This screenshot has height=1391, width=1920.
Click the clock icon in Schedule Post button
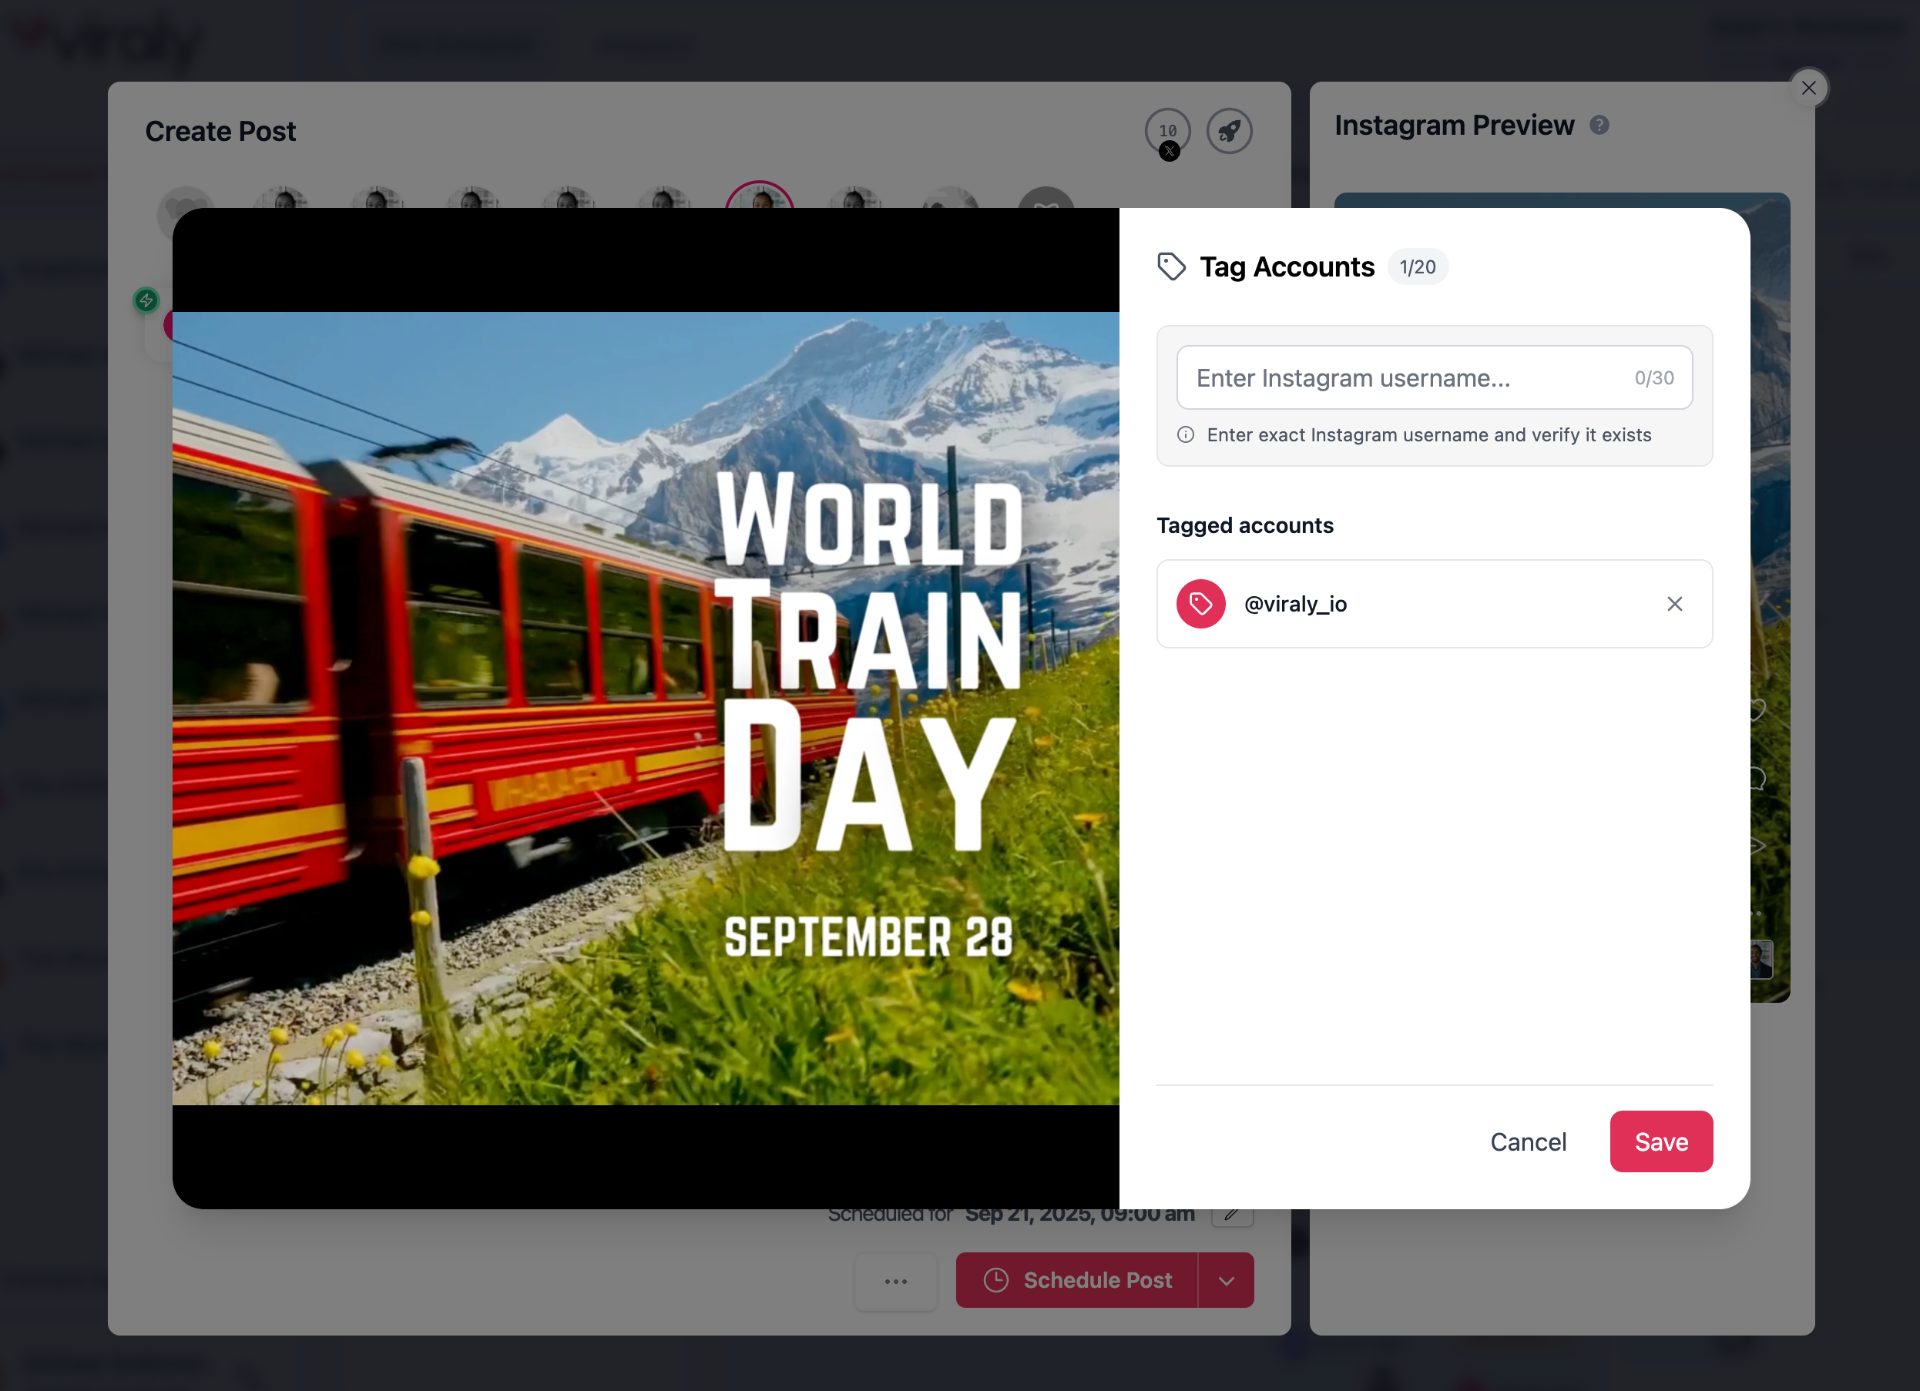[x=996, y=1280]
